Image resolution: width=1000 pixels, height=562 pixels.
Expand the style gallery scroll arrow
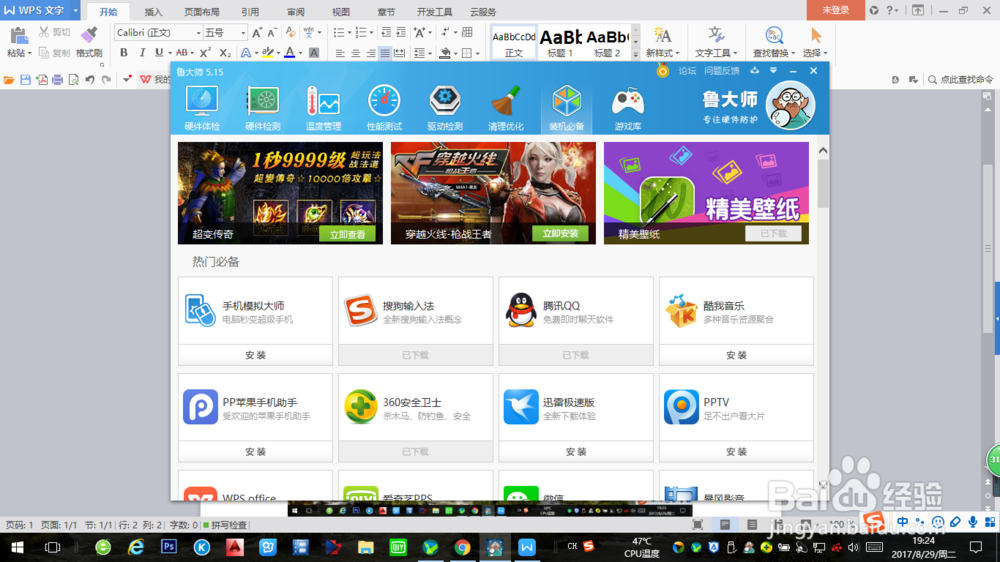[x=635, y=55]
